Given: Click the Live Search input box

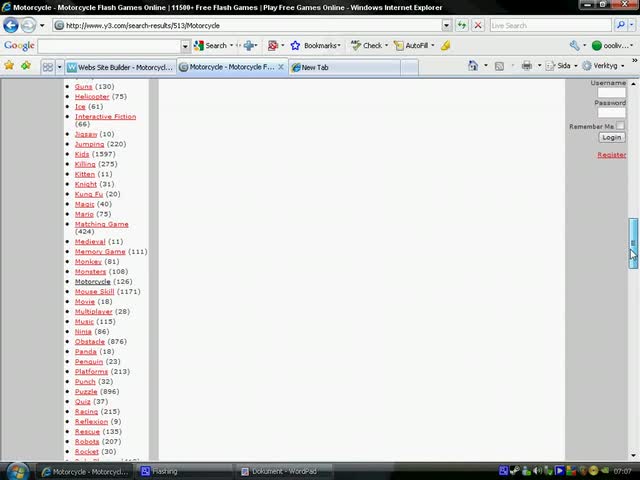Looking at the screenshot, I should (550, 25).
